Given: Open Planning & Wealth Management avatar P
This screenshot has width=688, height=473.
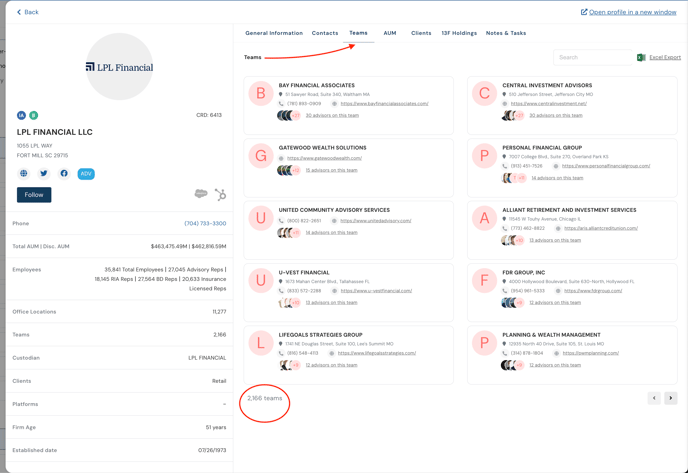Looking at the screenshot, I should tap(484, 343).
